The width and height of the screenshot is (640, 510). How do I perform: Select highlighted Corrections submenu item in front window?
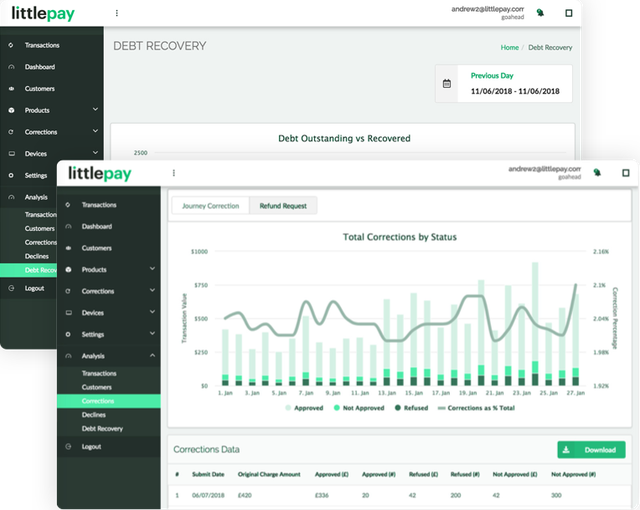click(109, 401)
